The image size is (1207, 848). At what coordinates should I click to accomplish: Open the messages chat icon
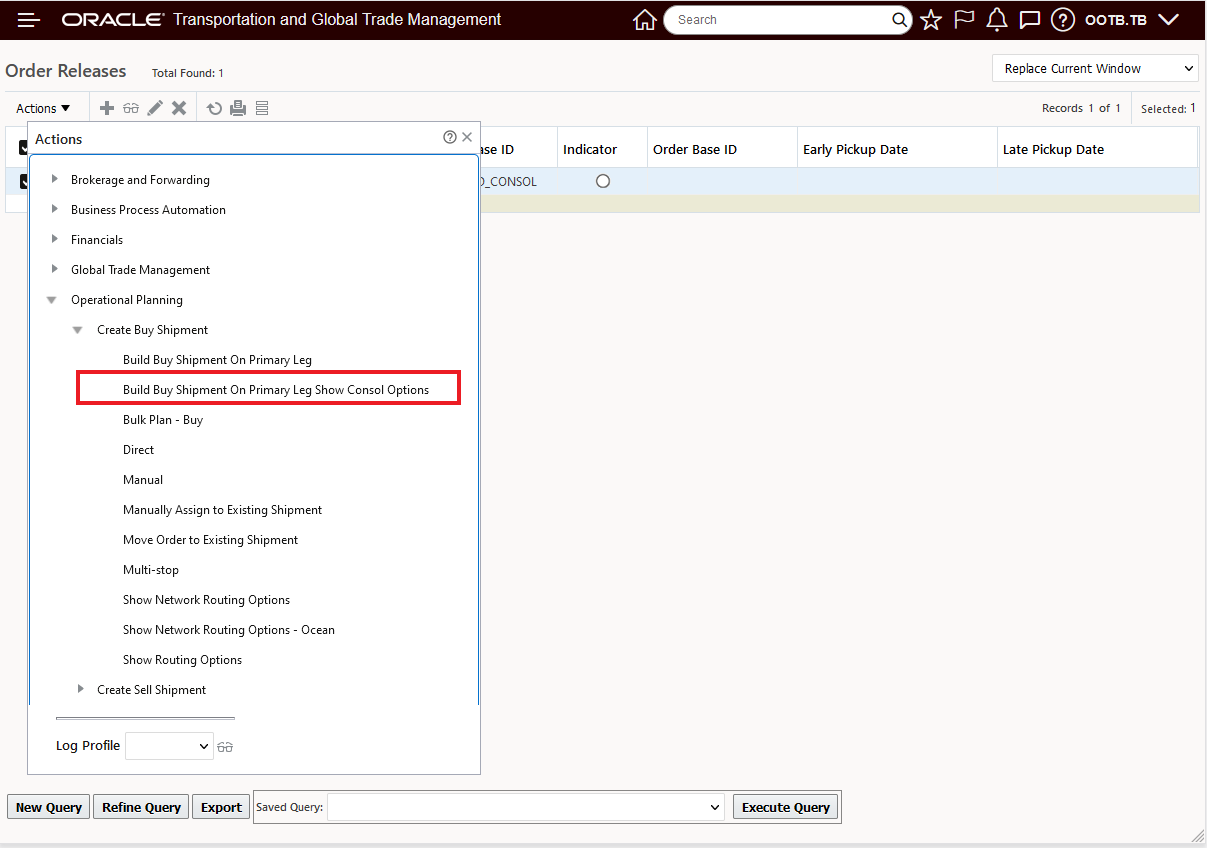(1029, 19)
